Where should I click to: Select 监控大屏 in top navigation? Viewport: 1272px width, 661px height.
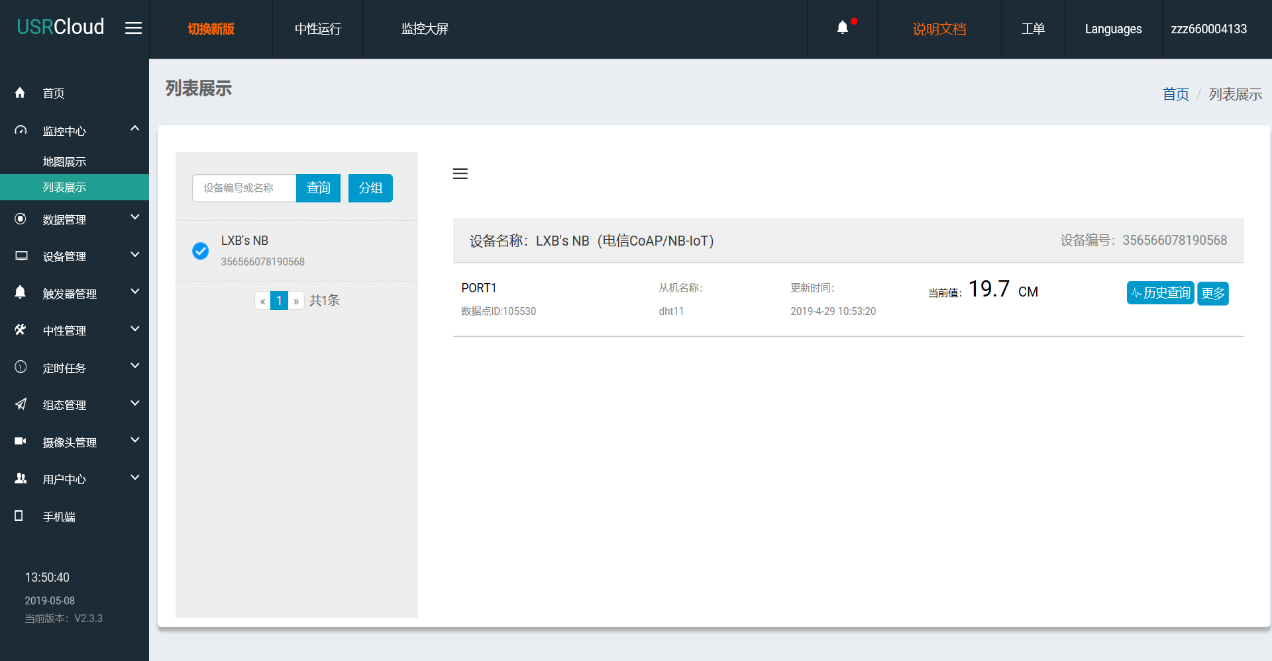coord(424,29)
